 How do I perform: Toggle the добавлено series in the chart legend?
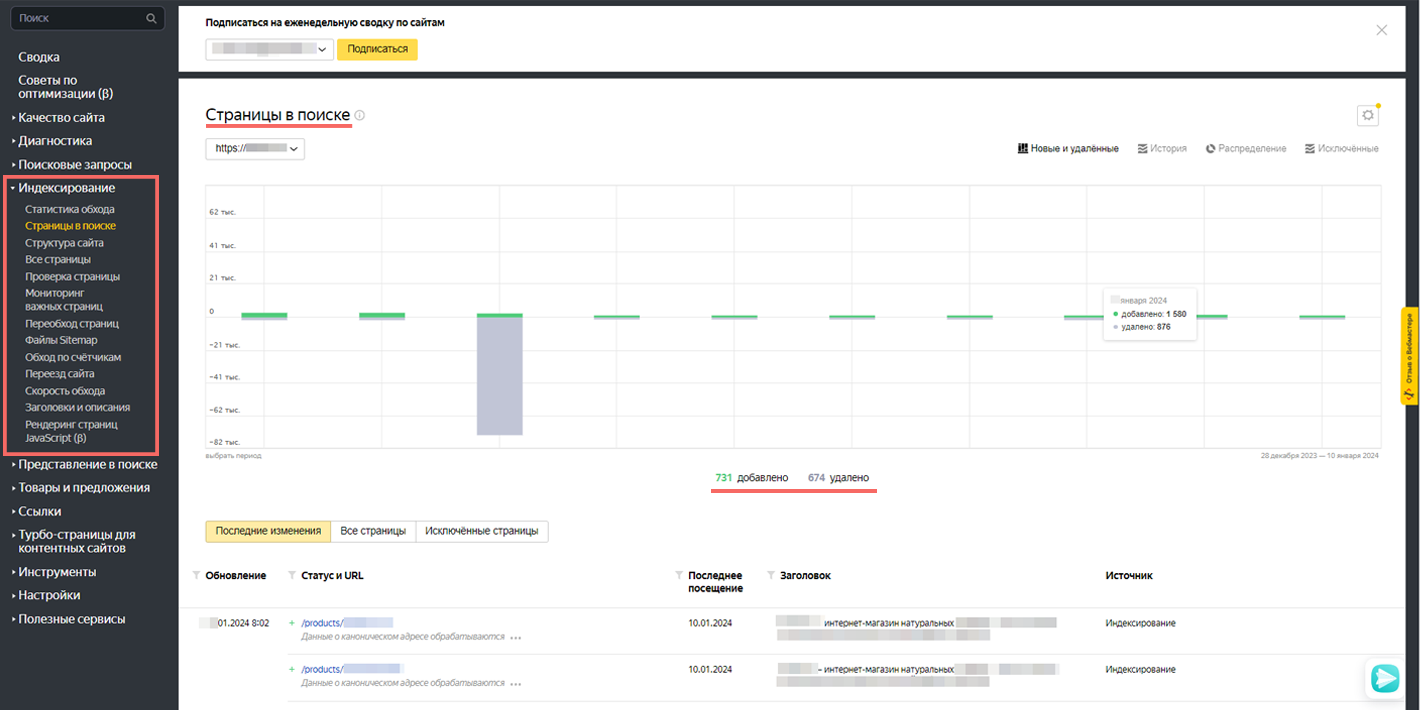pos(751,478)
